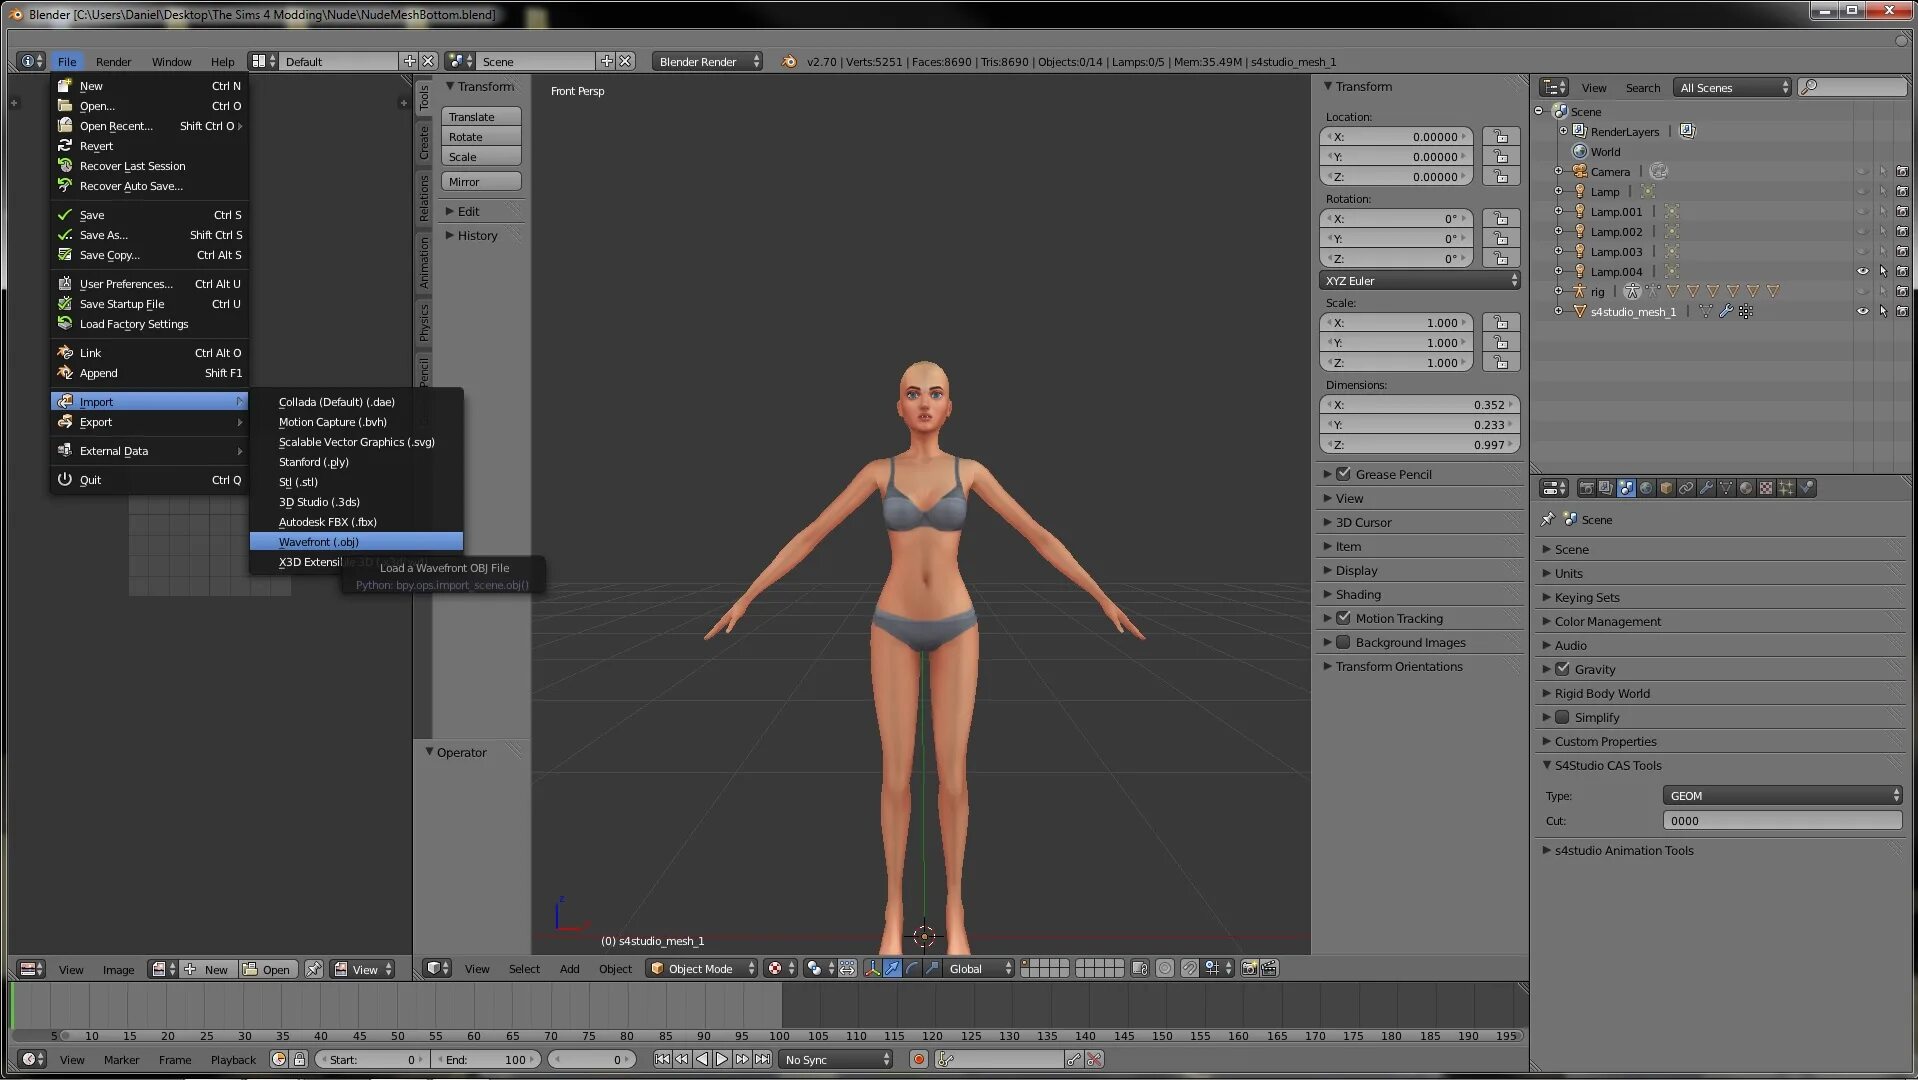Screen dimensions: 1918x1080
Task: Open the viewport shading selector
Action: point(781,968)
